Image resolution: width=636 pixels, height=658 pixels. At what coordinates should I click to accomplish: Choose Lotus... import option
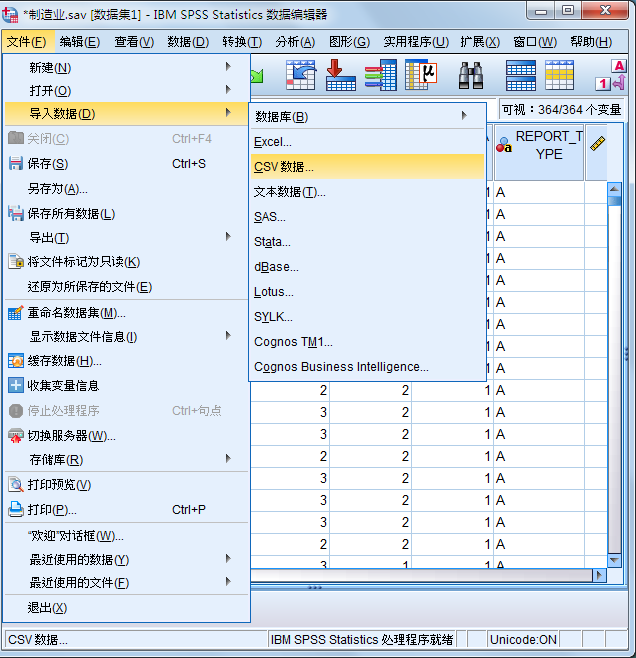(x=368, y=292)
